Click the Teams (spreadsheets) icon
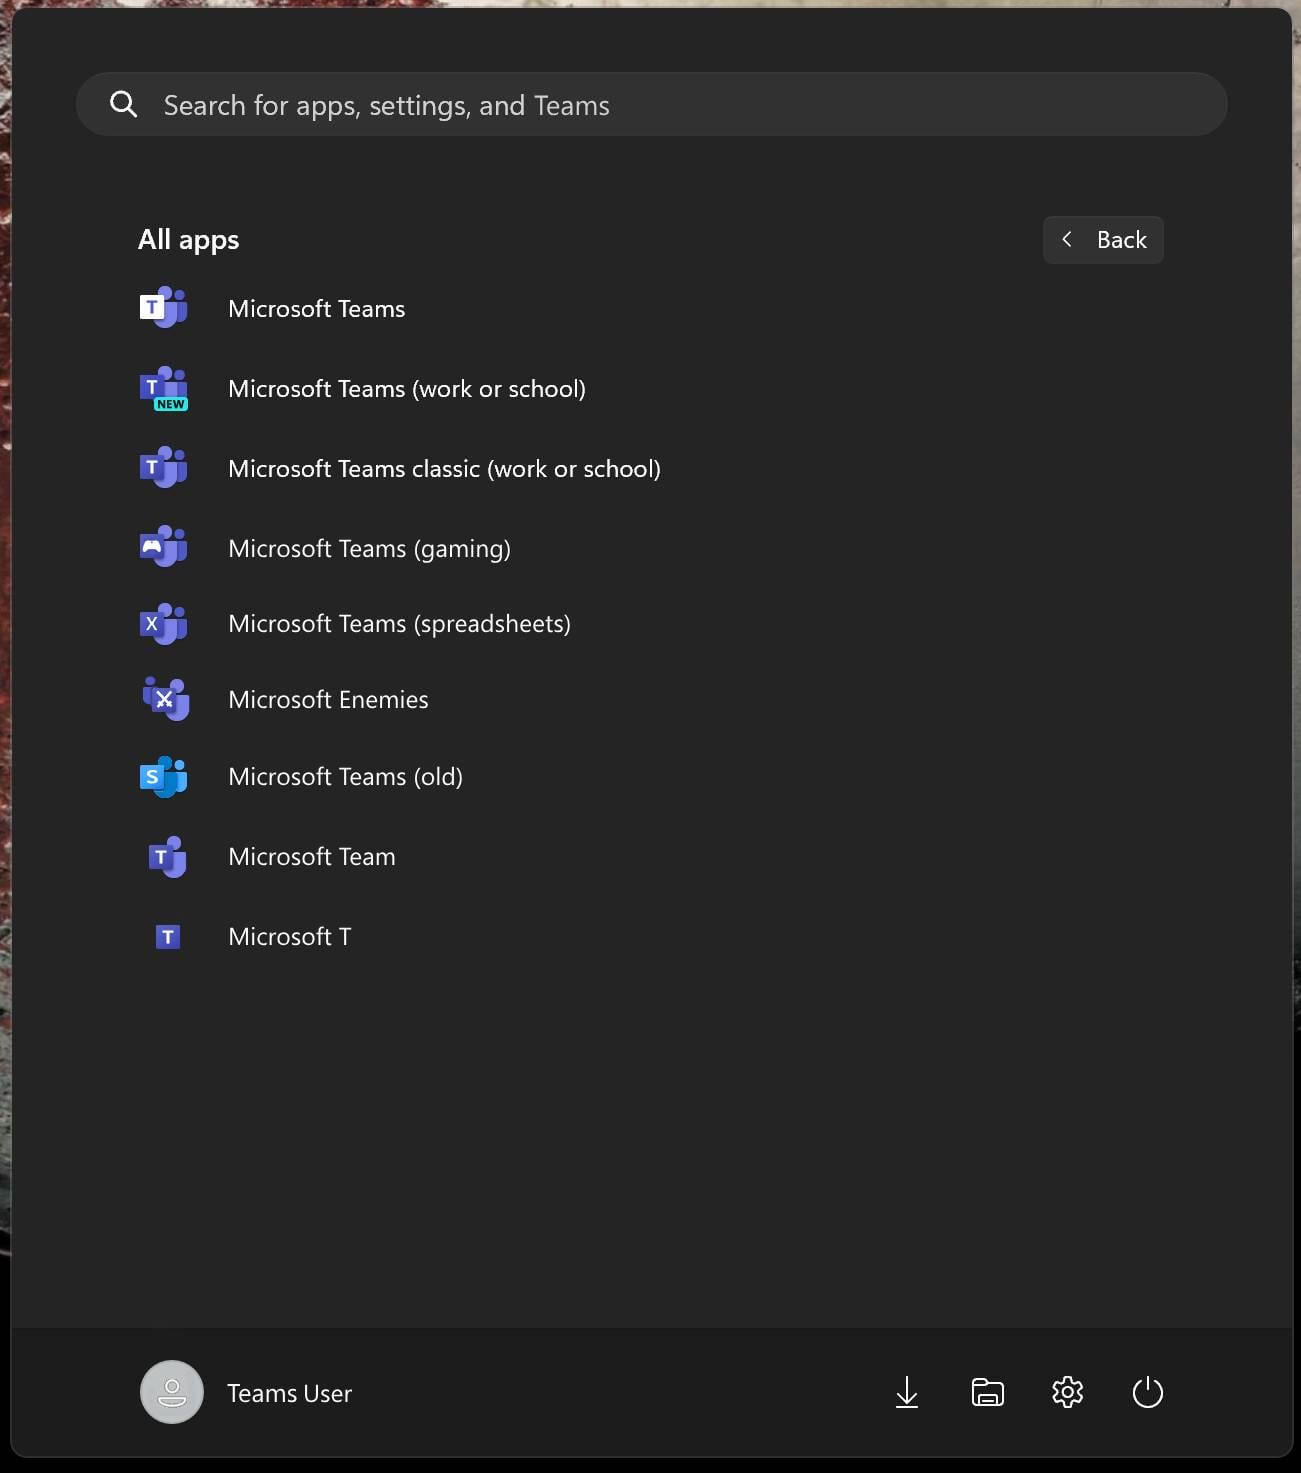This screenshot has width=1301, height=1473. (x=164, y=624)
